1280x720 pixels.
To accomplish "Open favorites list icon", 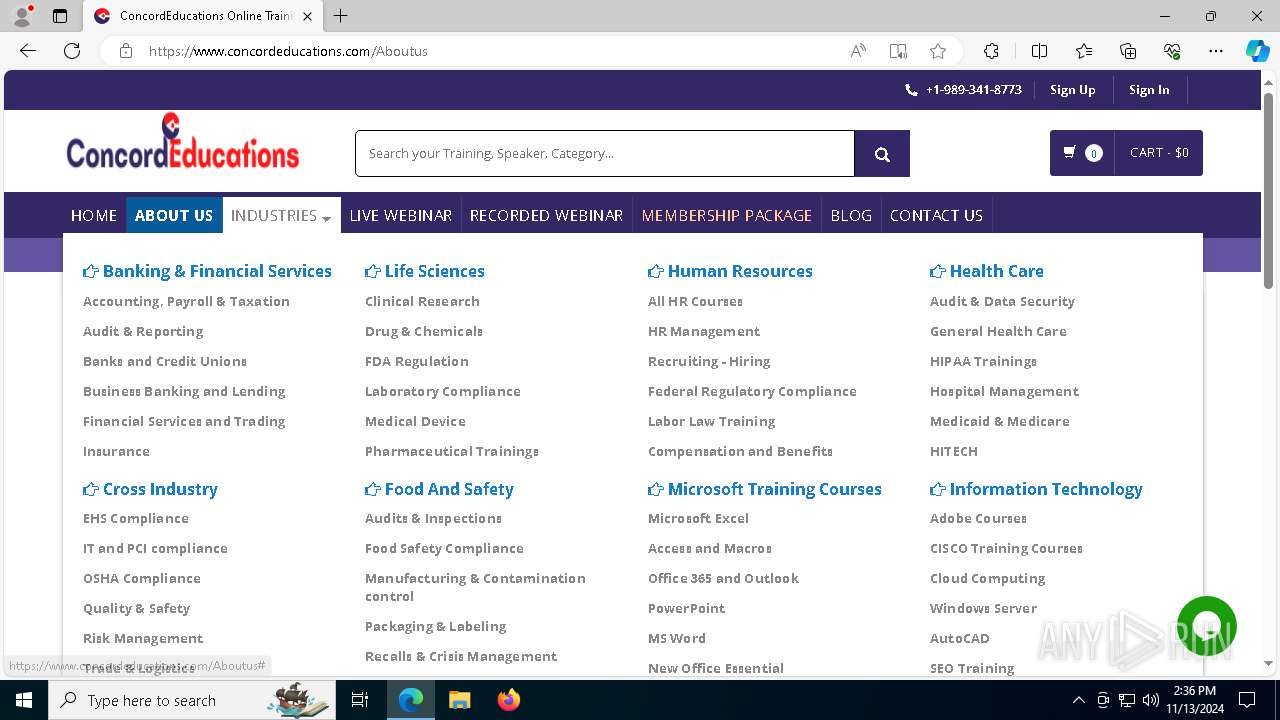I will [1084, 51].
